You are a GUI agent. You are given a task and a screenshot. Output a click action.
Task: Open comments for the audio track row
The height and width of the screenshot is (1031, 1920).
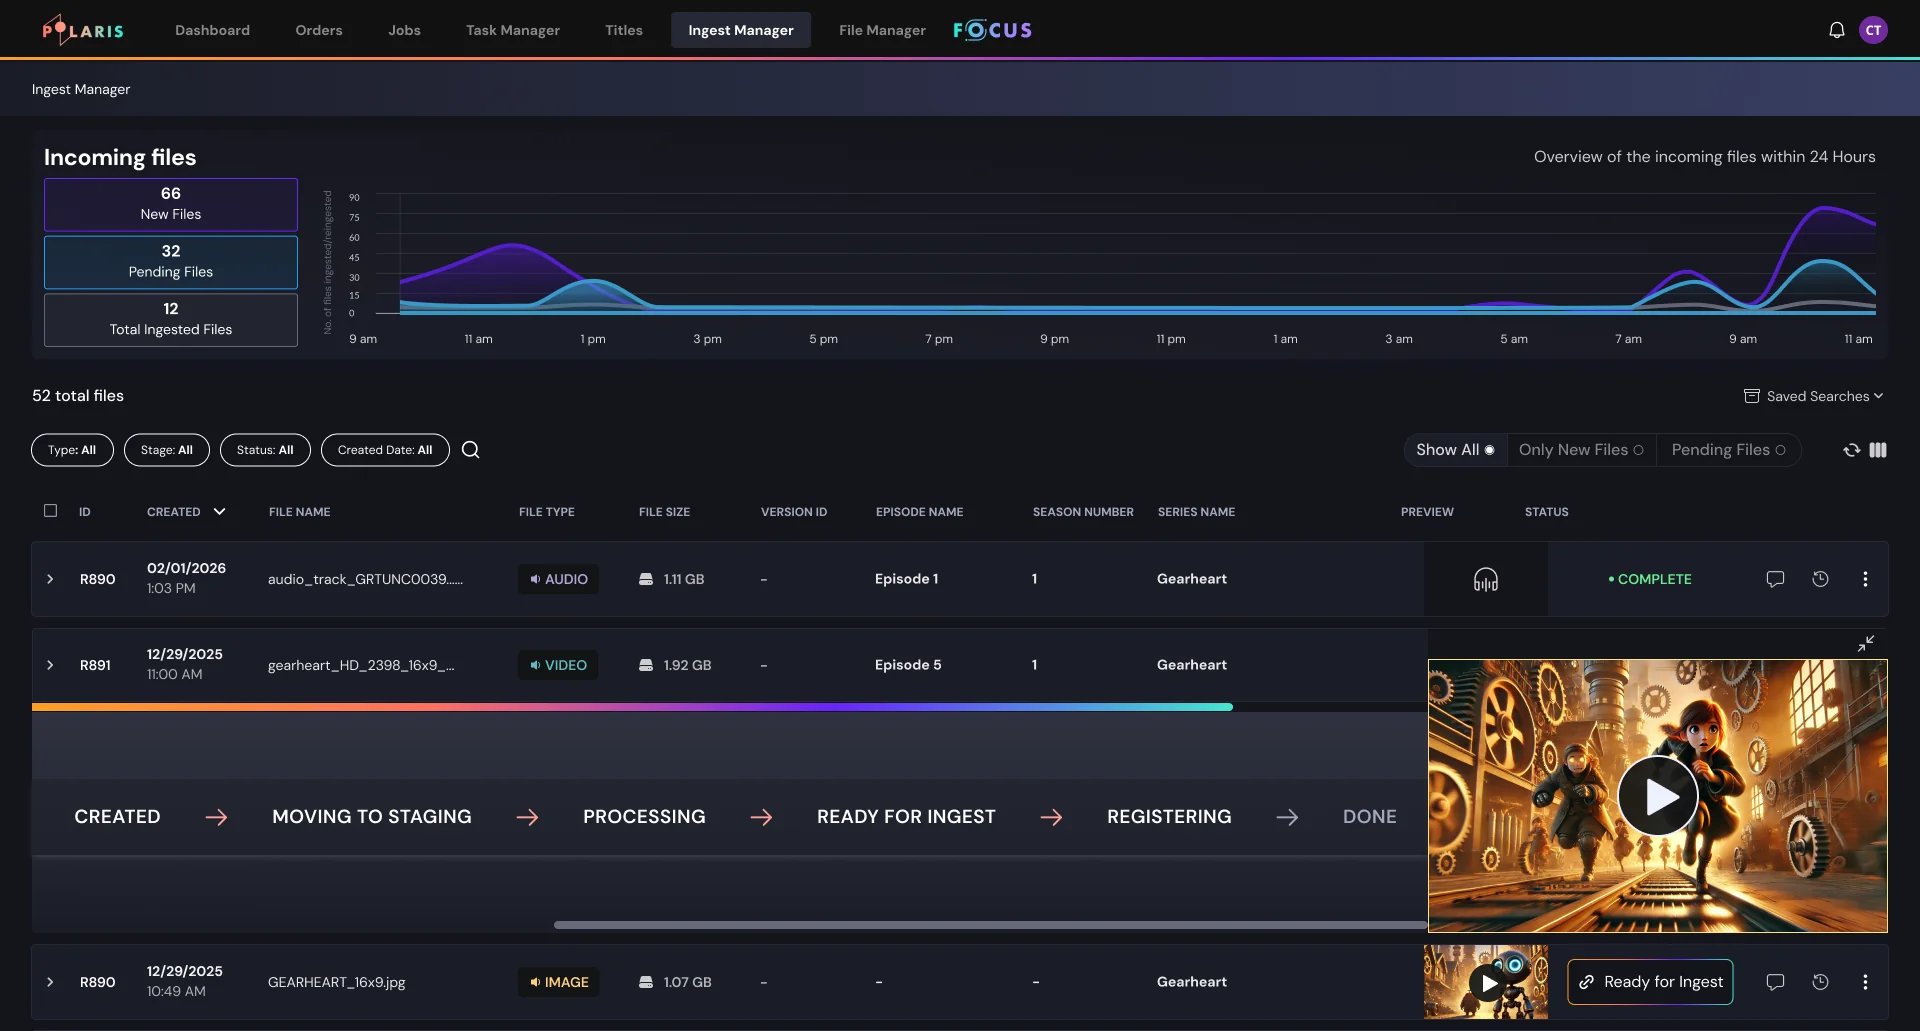click(x=1775, y=579)
